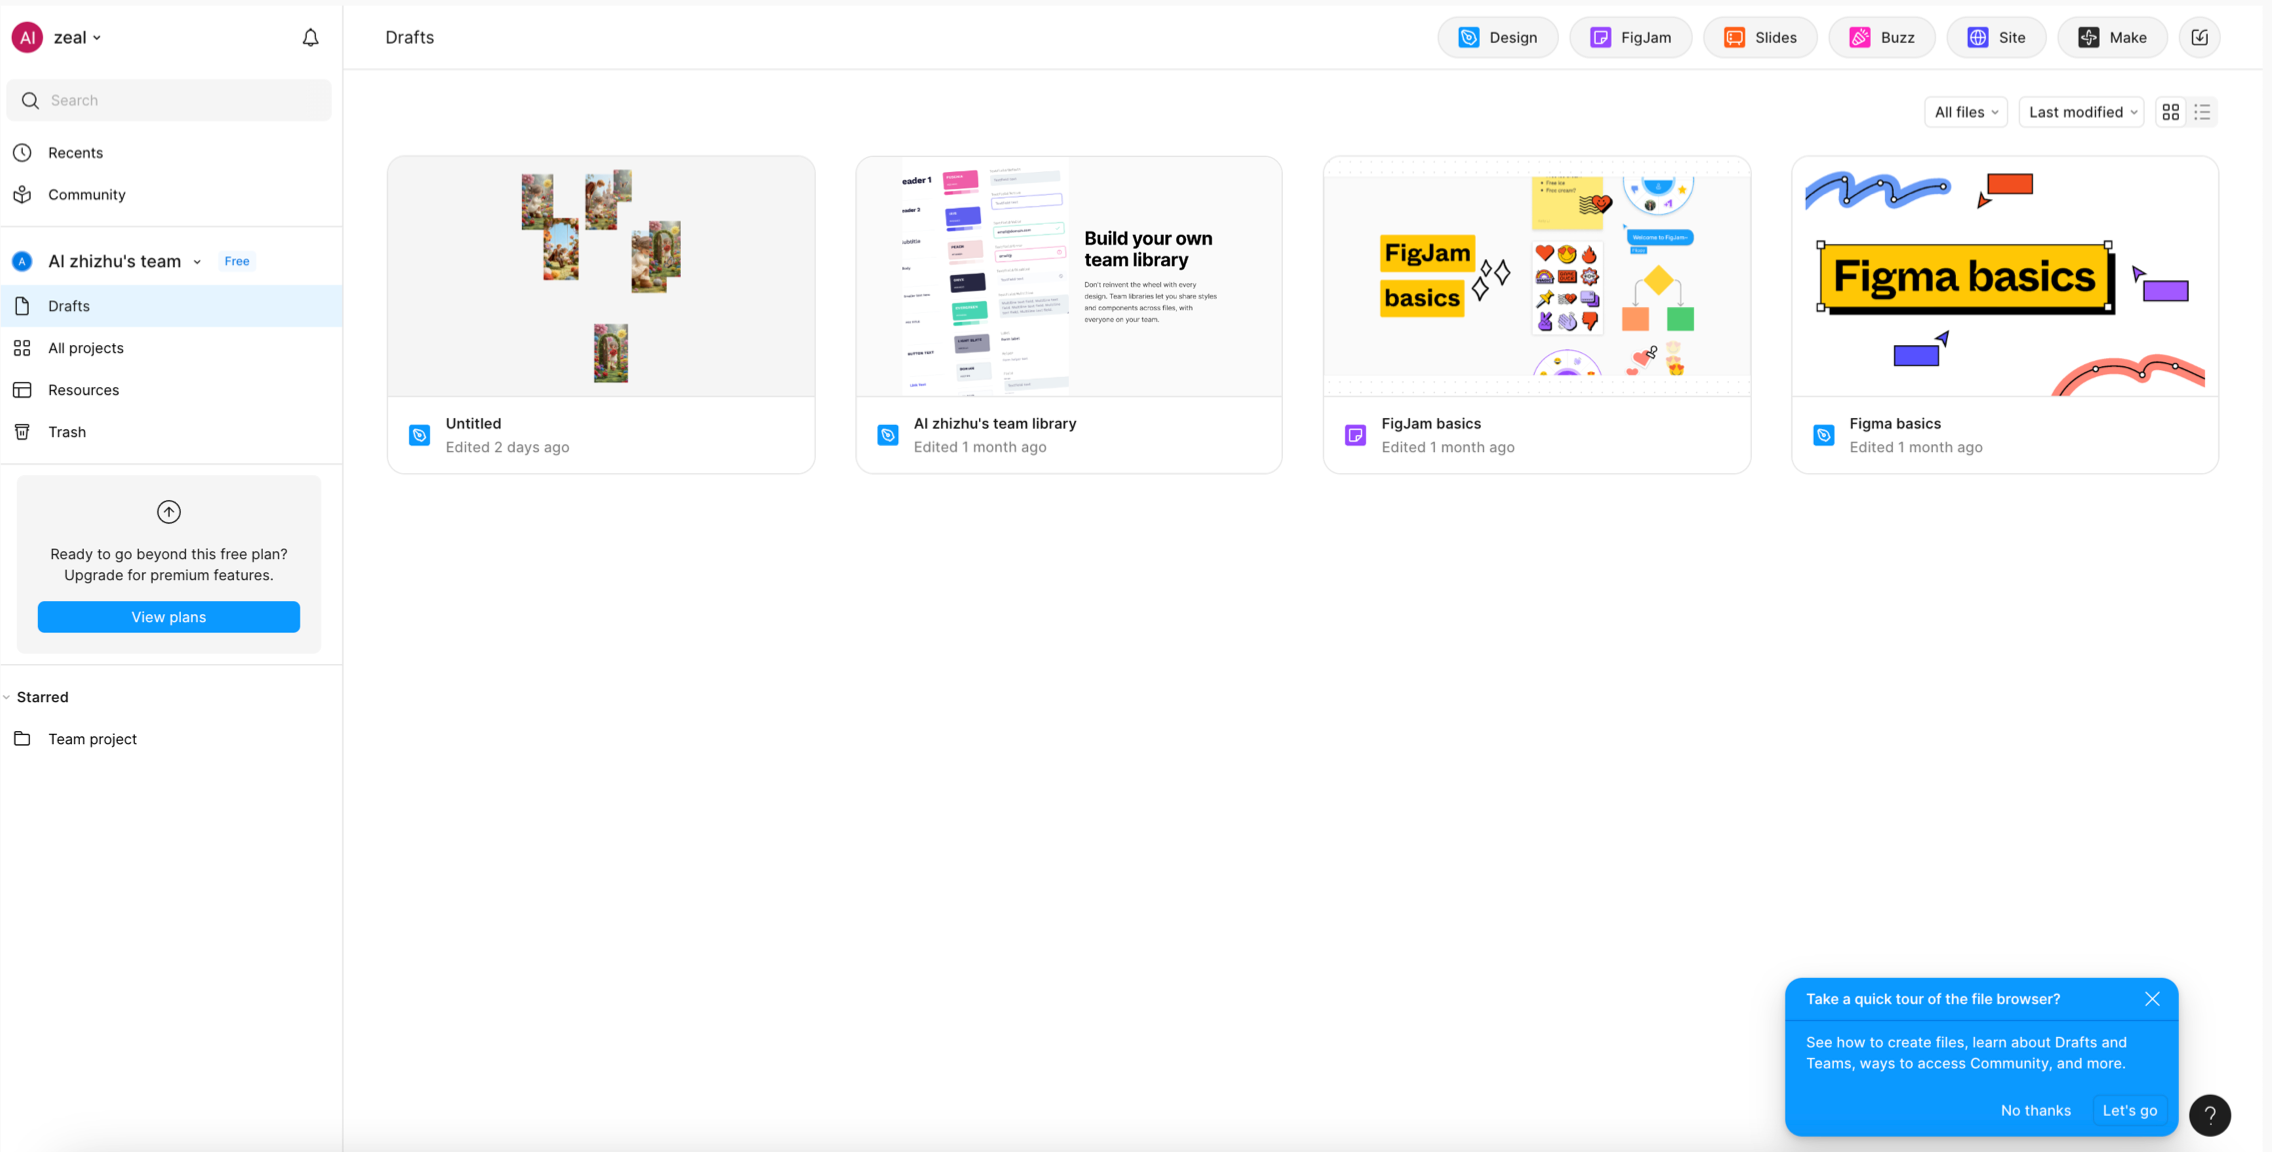Image resolution: width=2272 pixels, height=1152 pixels.
Task: Click Let's go in the tour popup
Action: (x=2130, y=1111)
